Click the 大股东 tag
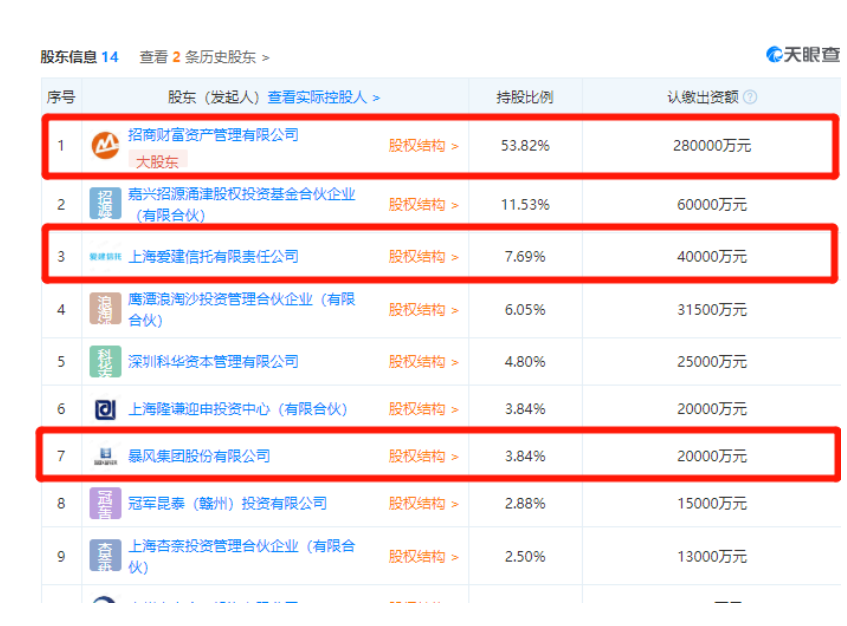This screenshot has width=847, height=626. [x=157, y=161]
